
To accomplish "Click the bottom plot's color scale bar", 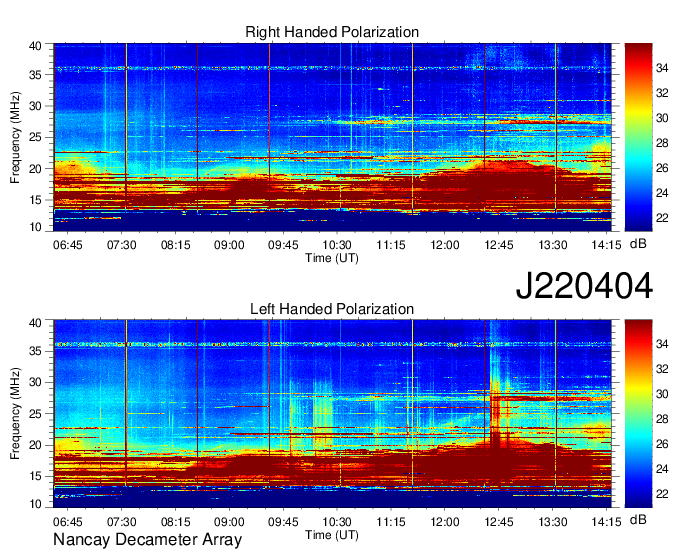I will click(638, 414).
